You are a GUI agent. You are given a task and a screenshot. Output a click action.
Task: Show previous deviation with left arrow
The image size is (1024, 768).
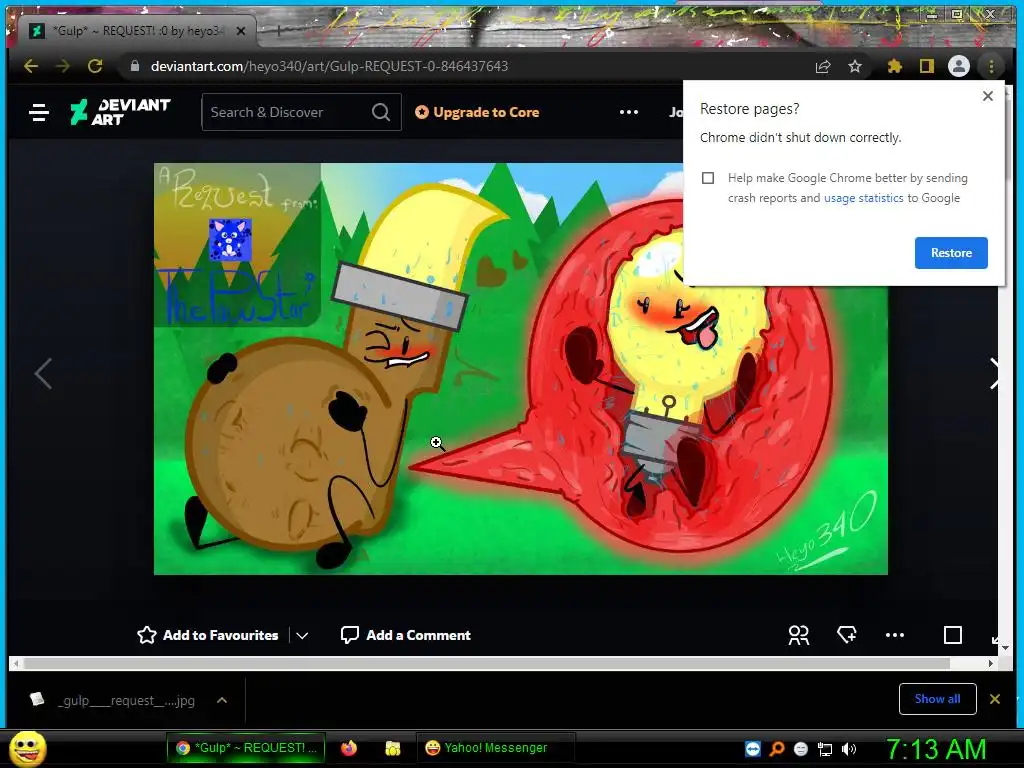[x=43, y=374]
